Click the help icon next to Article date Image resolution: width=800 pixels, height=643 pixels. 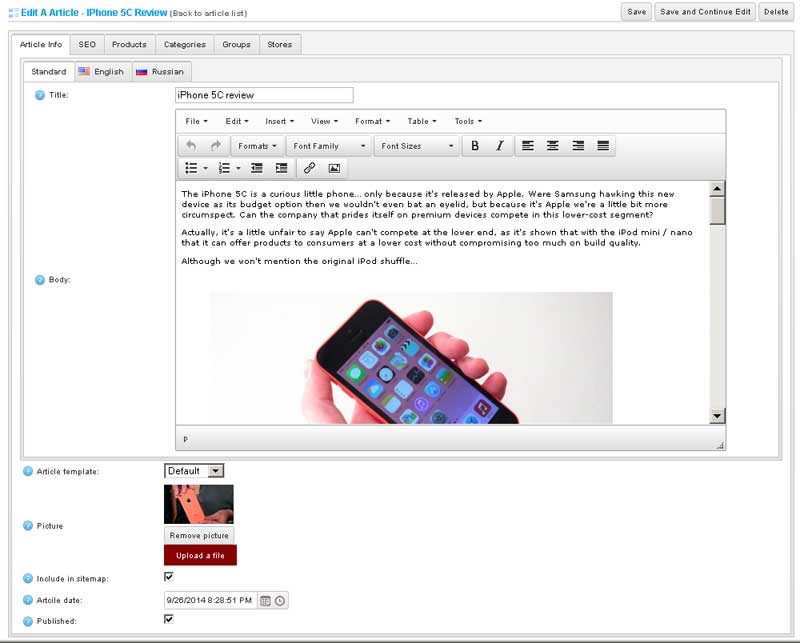pyautogui.click(x=28, y=600)
